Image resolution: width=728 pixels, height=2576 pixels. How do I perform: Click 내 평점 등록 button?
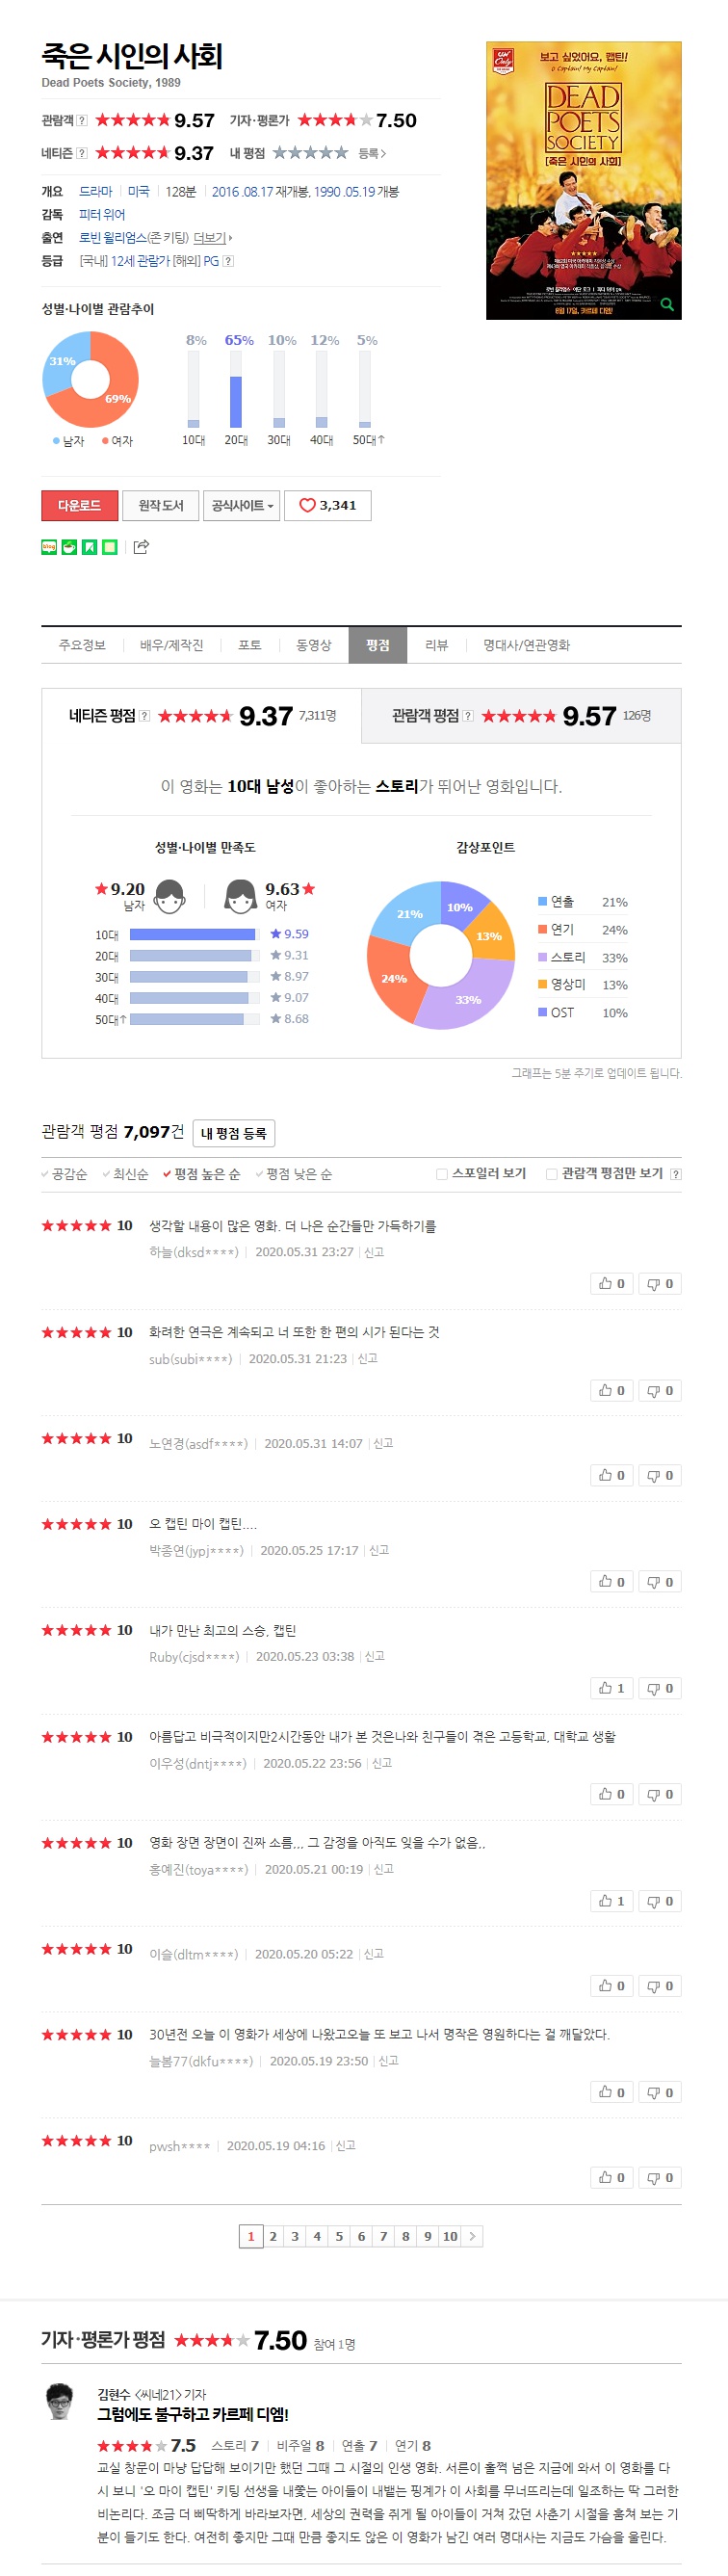coord(233,1133)
